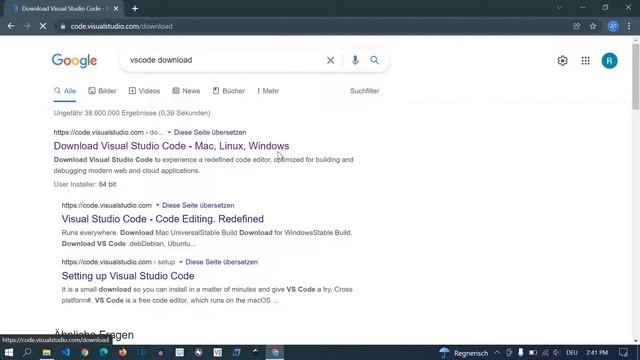
Task: Open the Google account avatar R
Action: tap(609, 61)
